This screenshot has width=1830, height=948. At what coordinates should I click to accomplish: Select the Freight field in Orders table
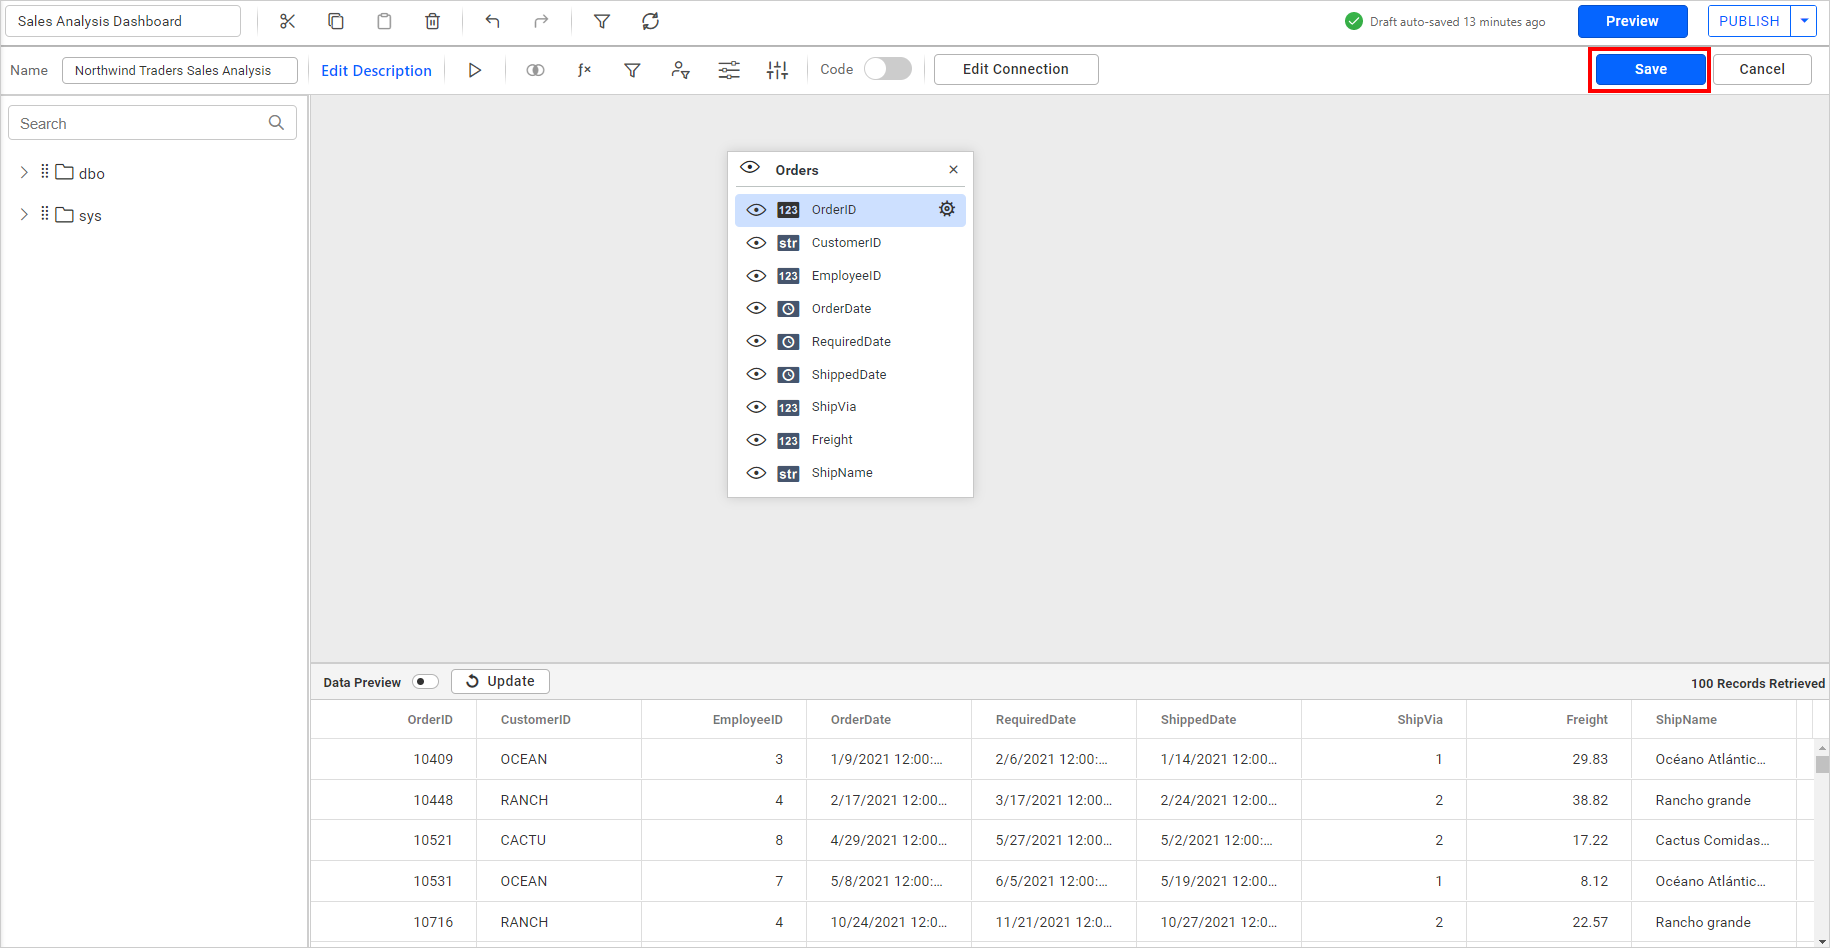point(832,440)
